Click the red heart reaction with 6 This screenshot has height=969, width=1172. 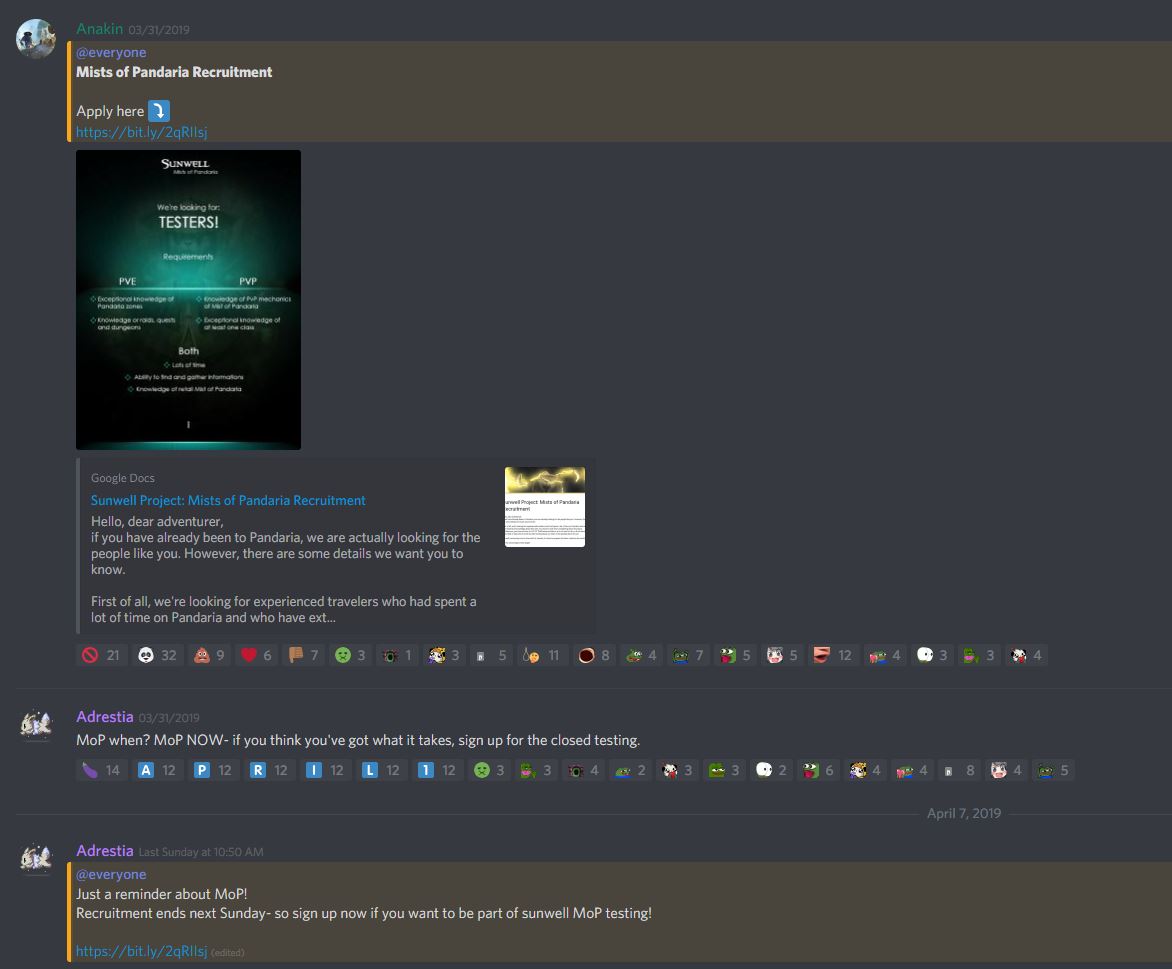tap(257, 655)
